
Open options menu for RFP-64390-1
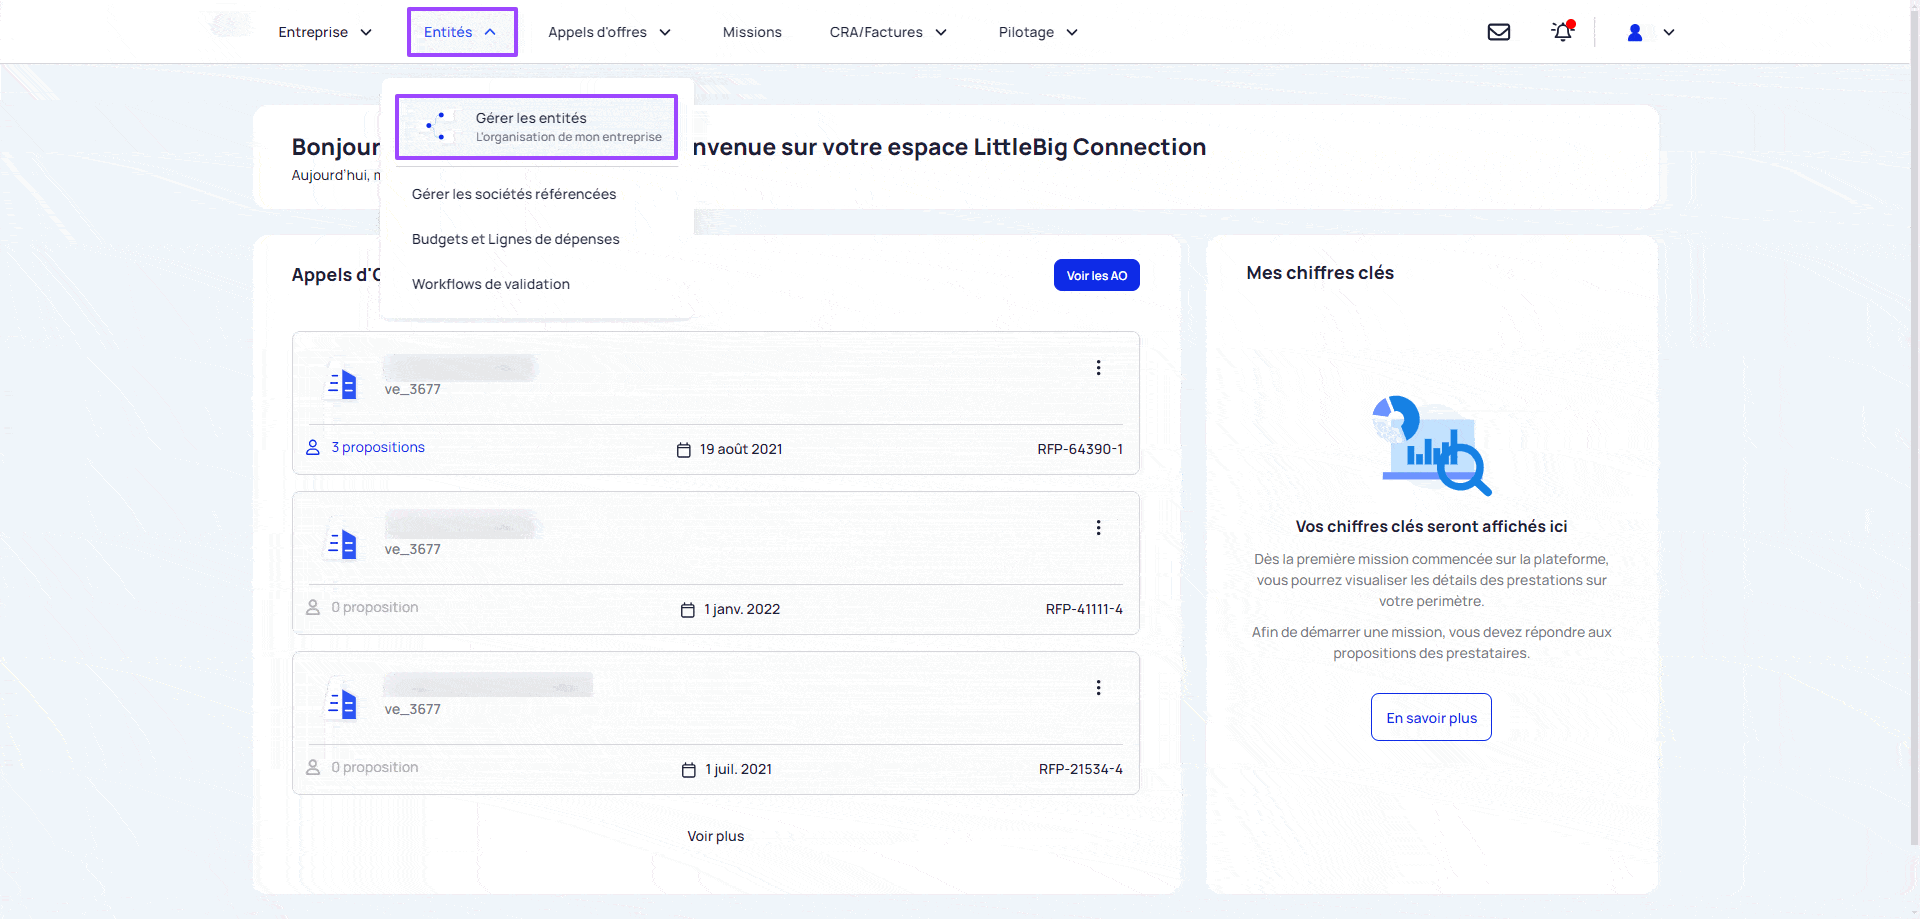coord(1098,368)
